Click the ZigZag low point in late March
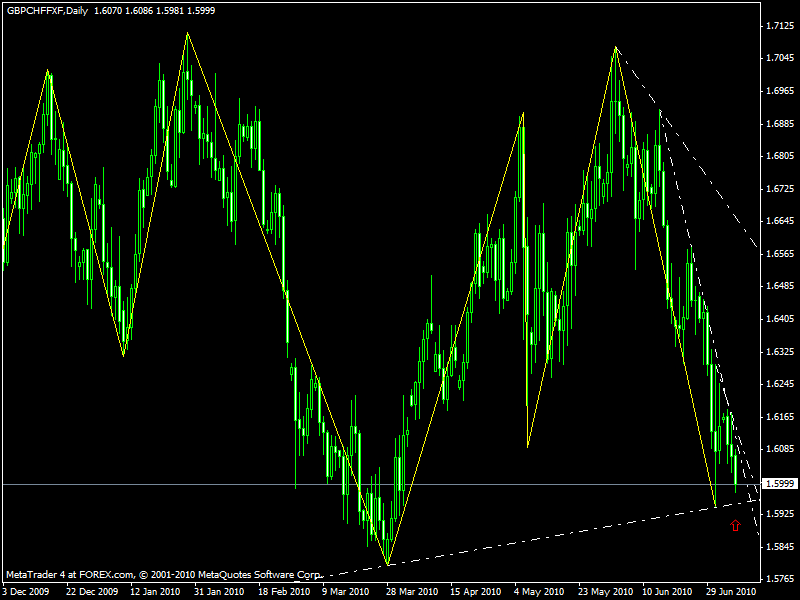Image resolution: width=800 pixels, height=600 pixels. pos(387,565)
